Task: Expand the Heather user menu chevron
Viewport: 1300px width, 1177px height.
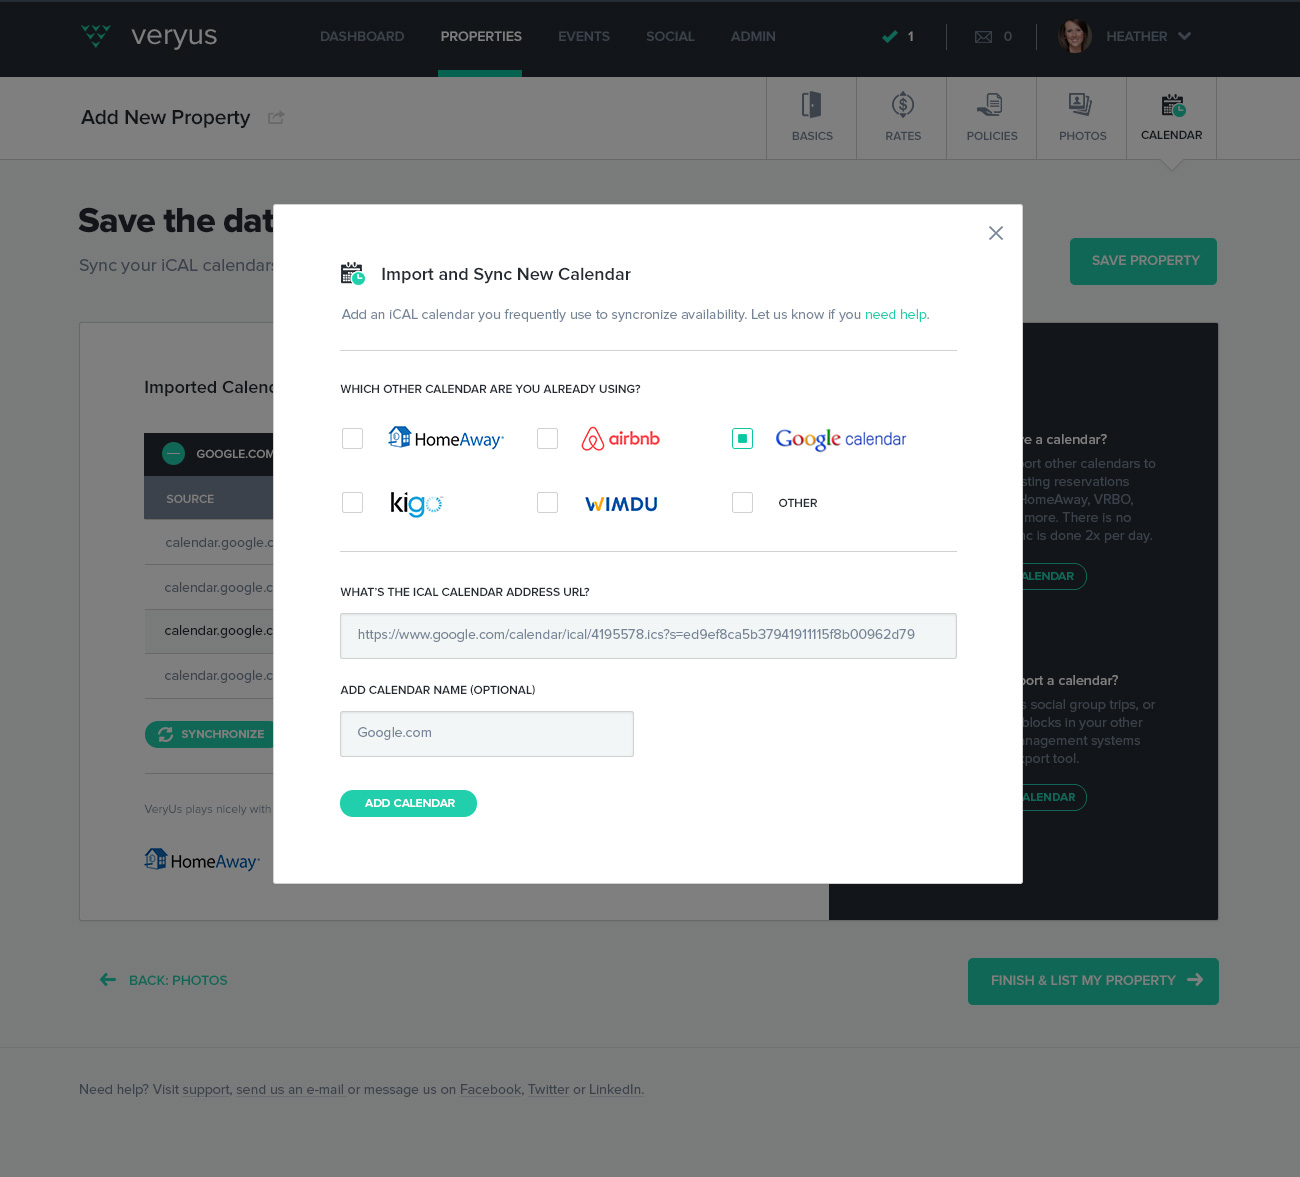Action: (x=1185, y=36)
